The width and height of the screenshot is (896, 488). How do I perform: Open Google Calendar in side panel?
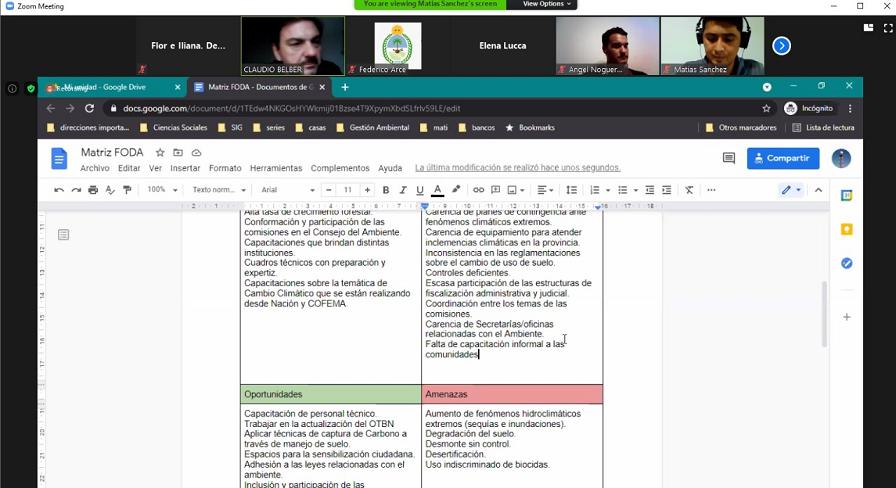(x=847, y=196)
